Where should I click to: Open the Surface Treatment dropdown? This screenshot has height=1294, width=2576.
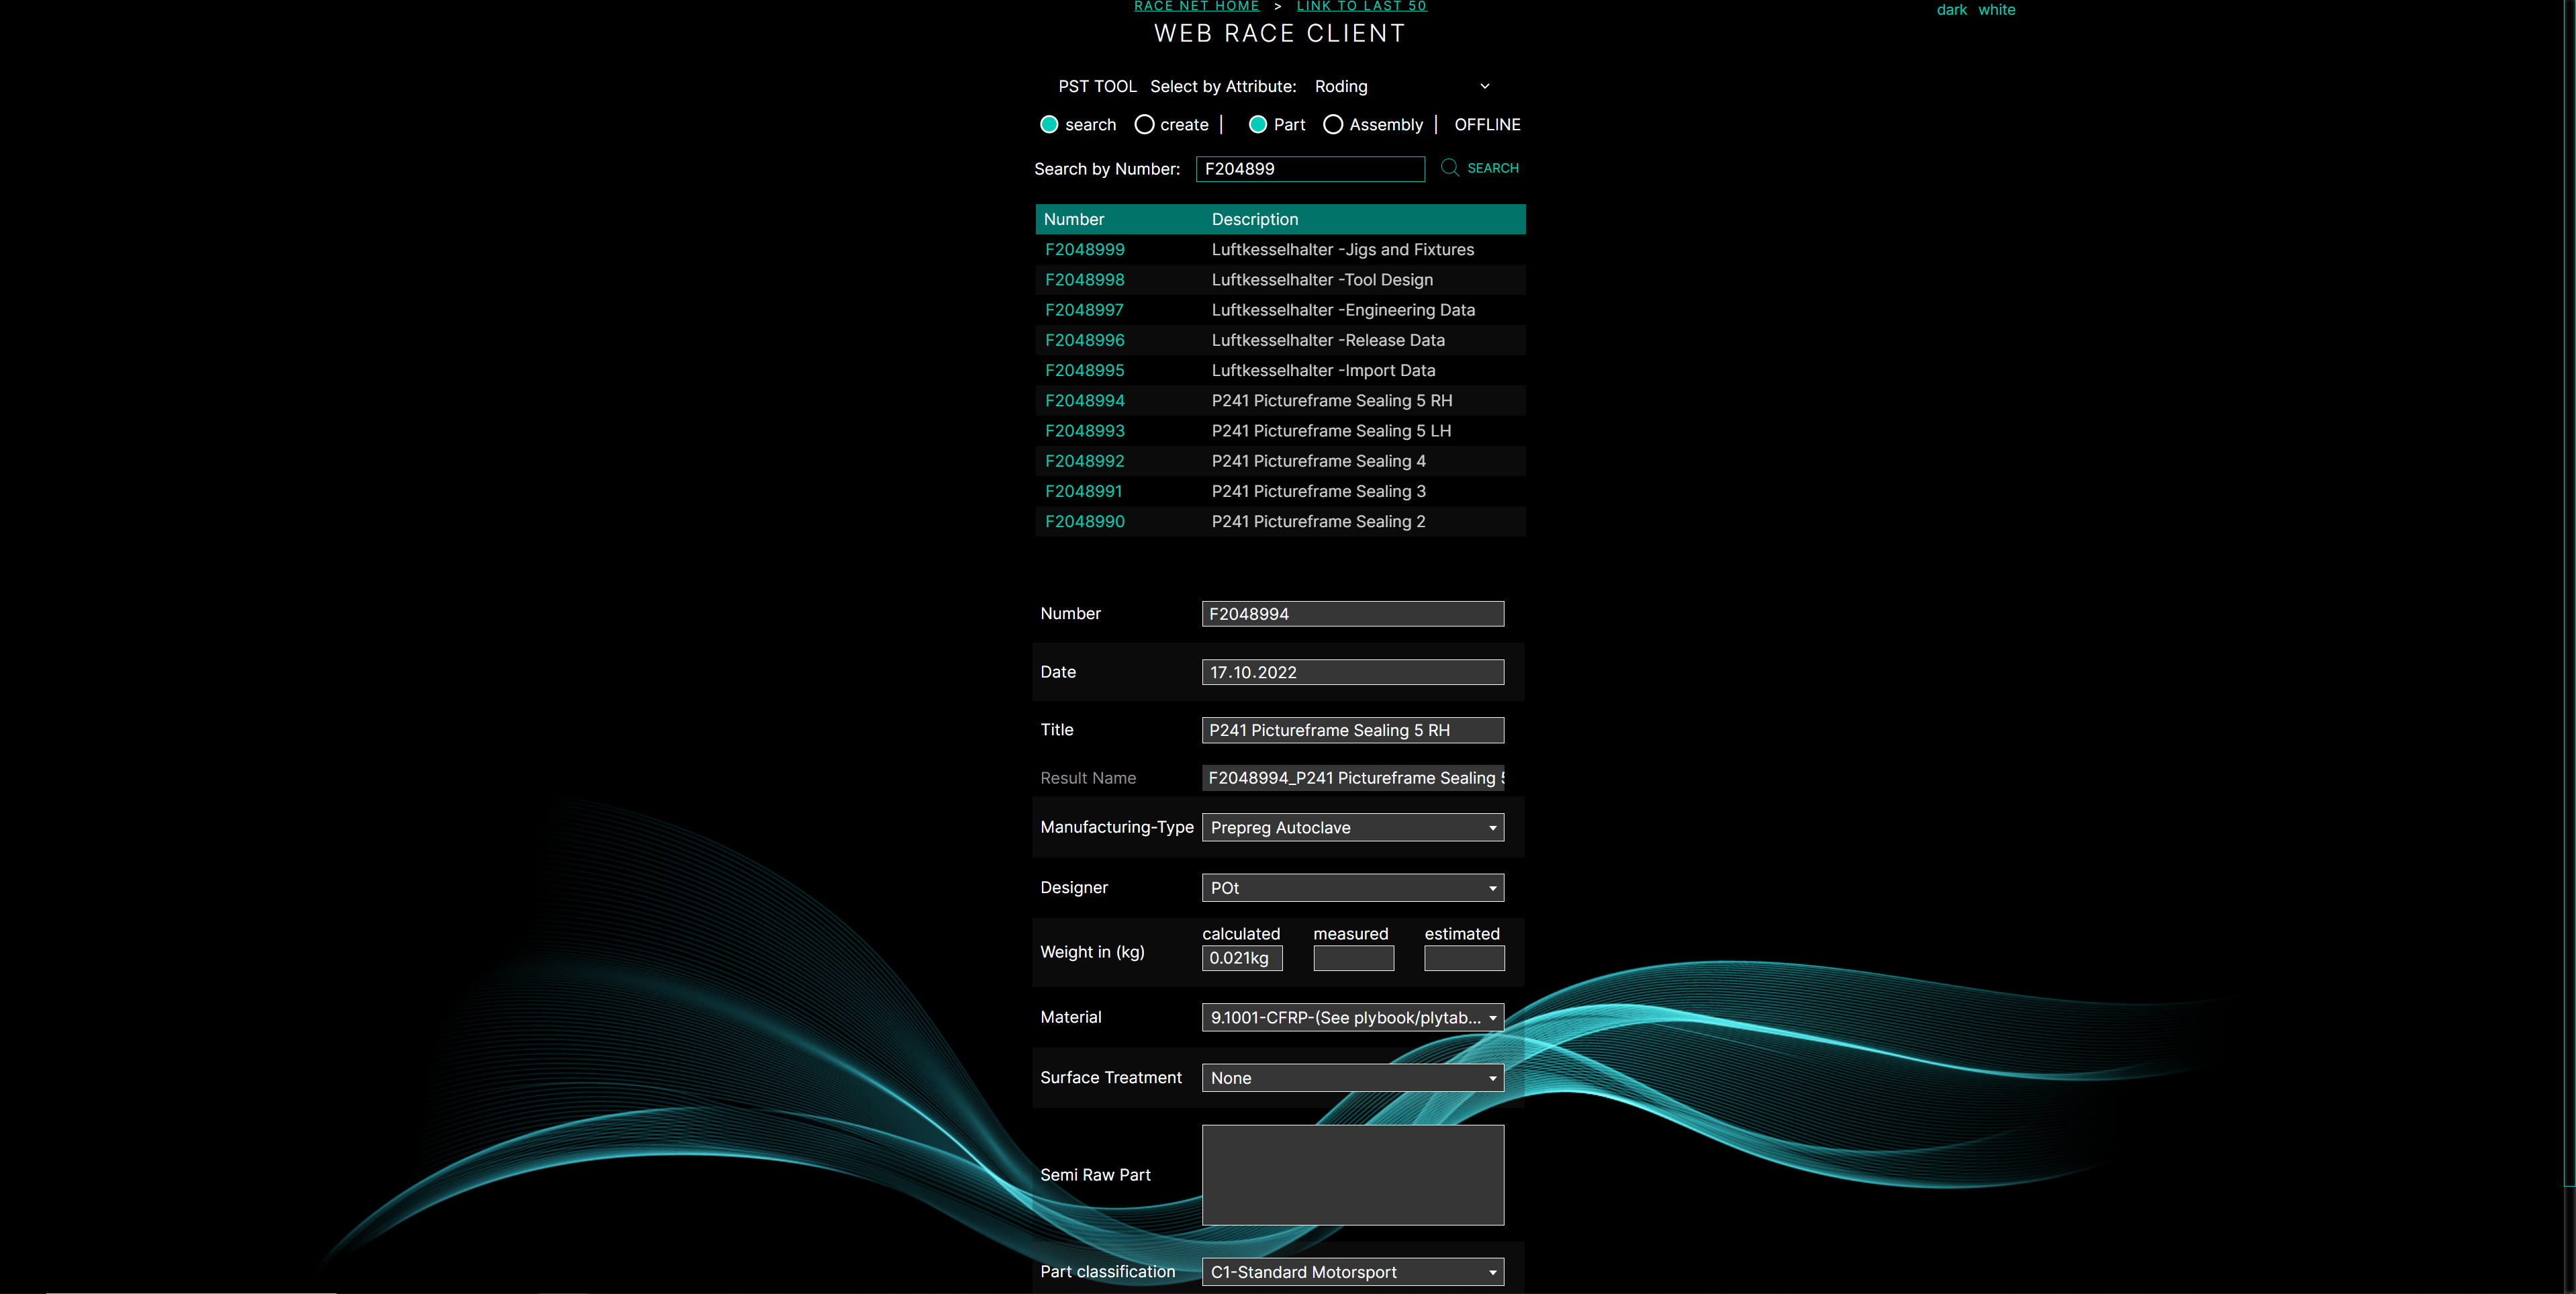pyautogui.click(x=1352, y=1077)
